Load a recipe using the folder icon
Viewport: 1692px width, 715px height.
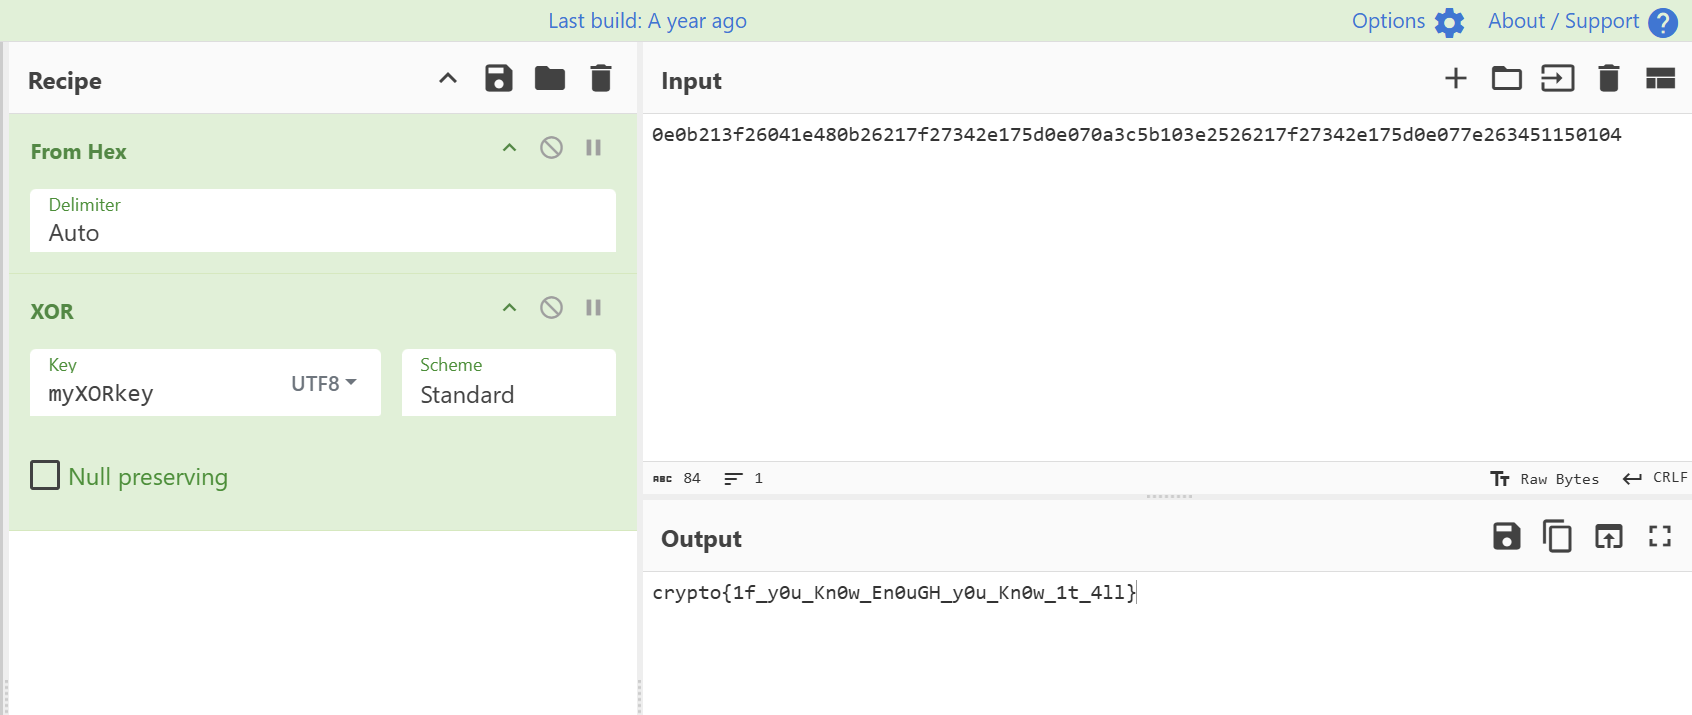[x=549, y=78]
